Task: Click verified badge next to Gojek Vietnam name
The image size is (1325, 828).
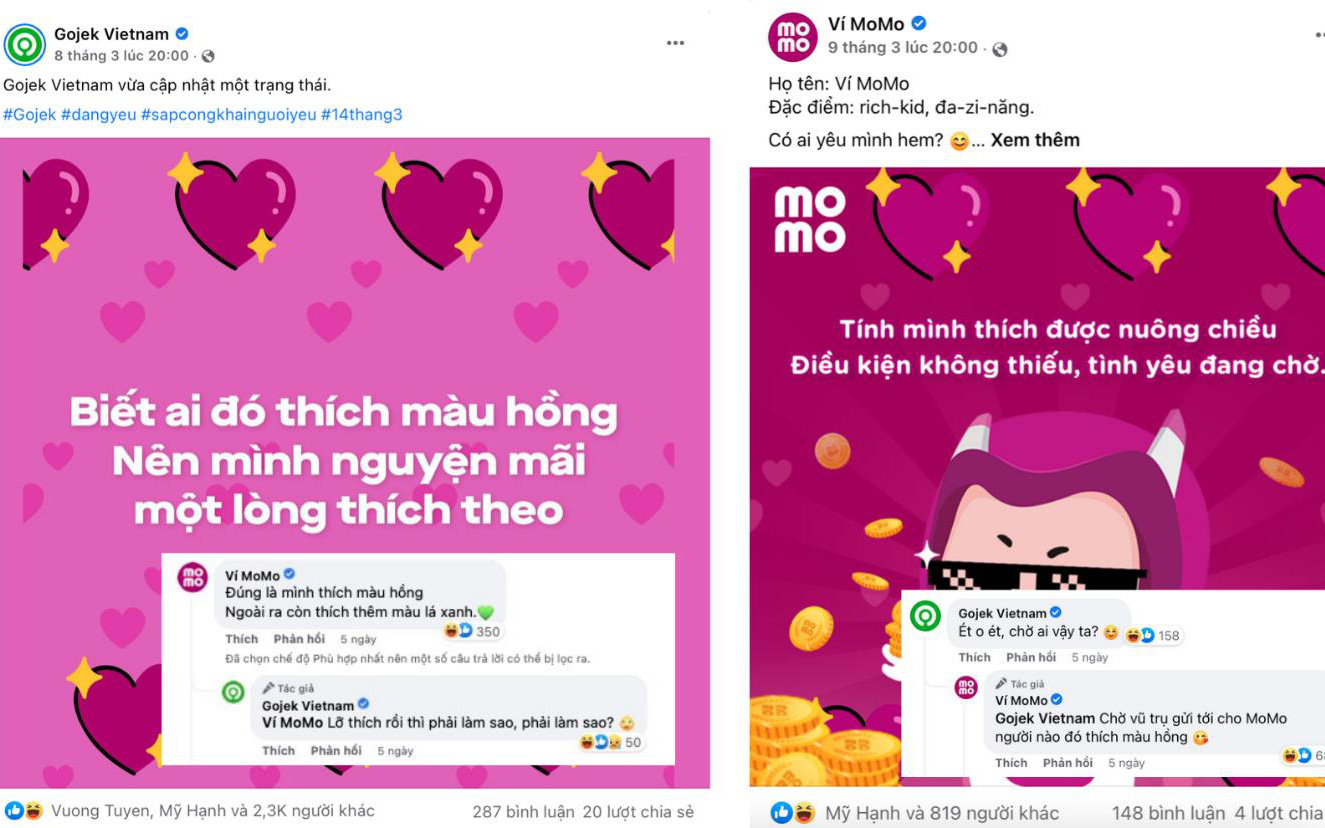Action: [182, 34]
